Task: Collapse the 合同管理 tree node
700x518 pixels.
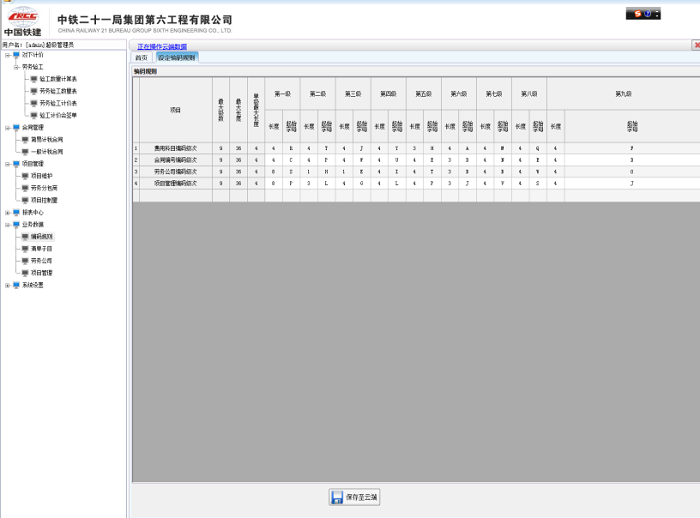Action: [x=6, y=128]
